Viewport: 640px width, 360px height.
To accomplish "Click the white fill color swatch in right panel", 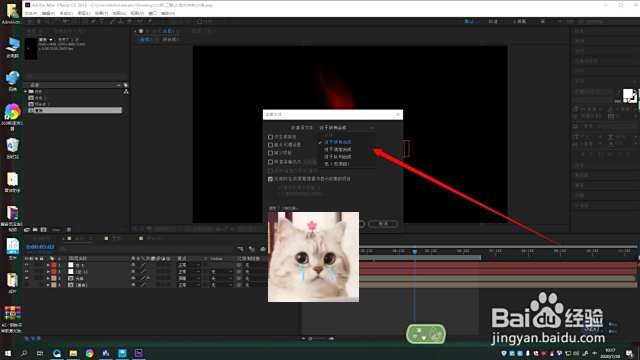I will 628,94.
